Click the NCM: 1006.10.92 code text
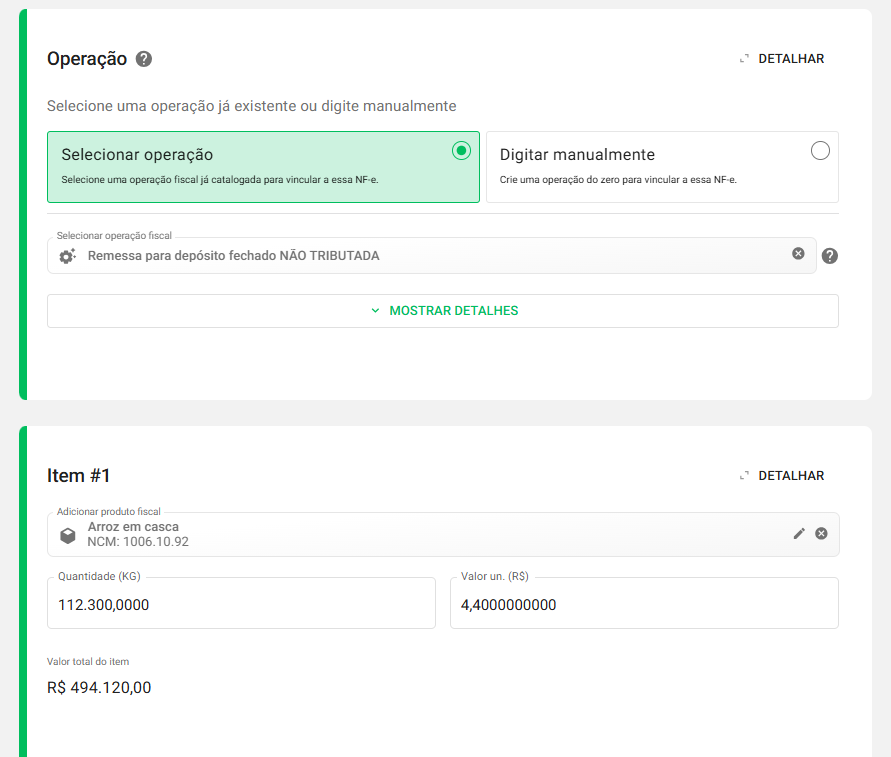This screenshot has width=891, height=757. (x=138, y=542)
